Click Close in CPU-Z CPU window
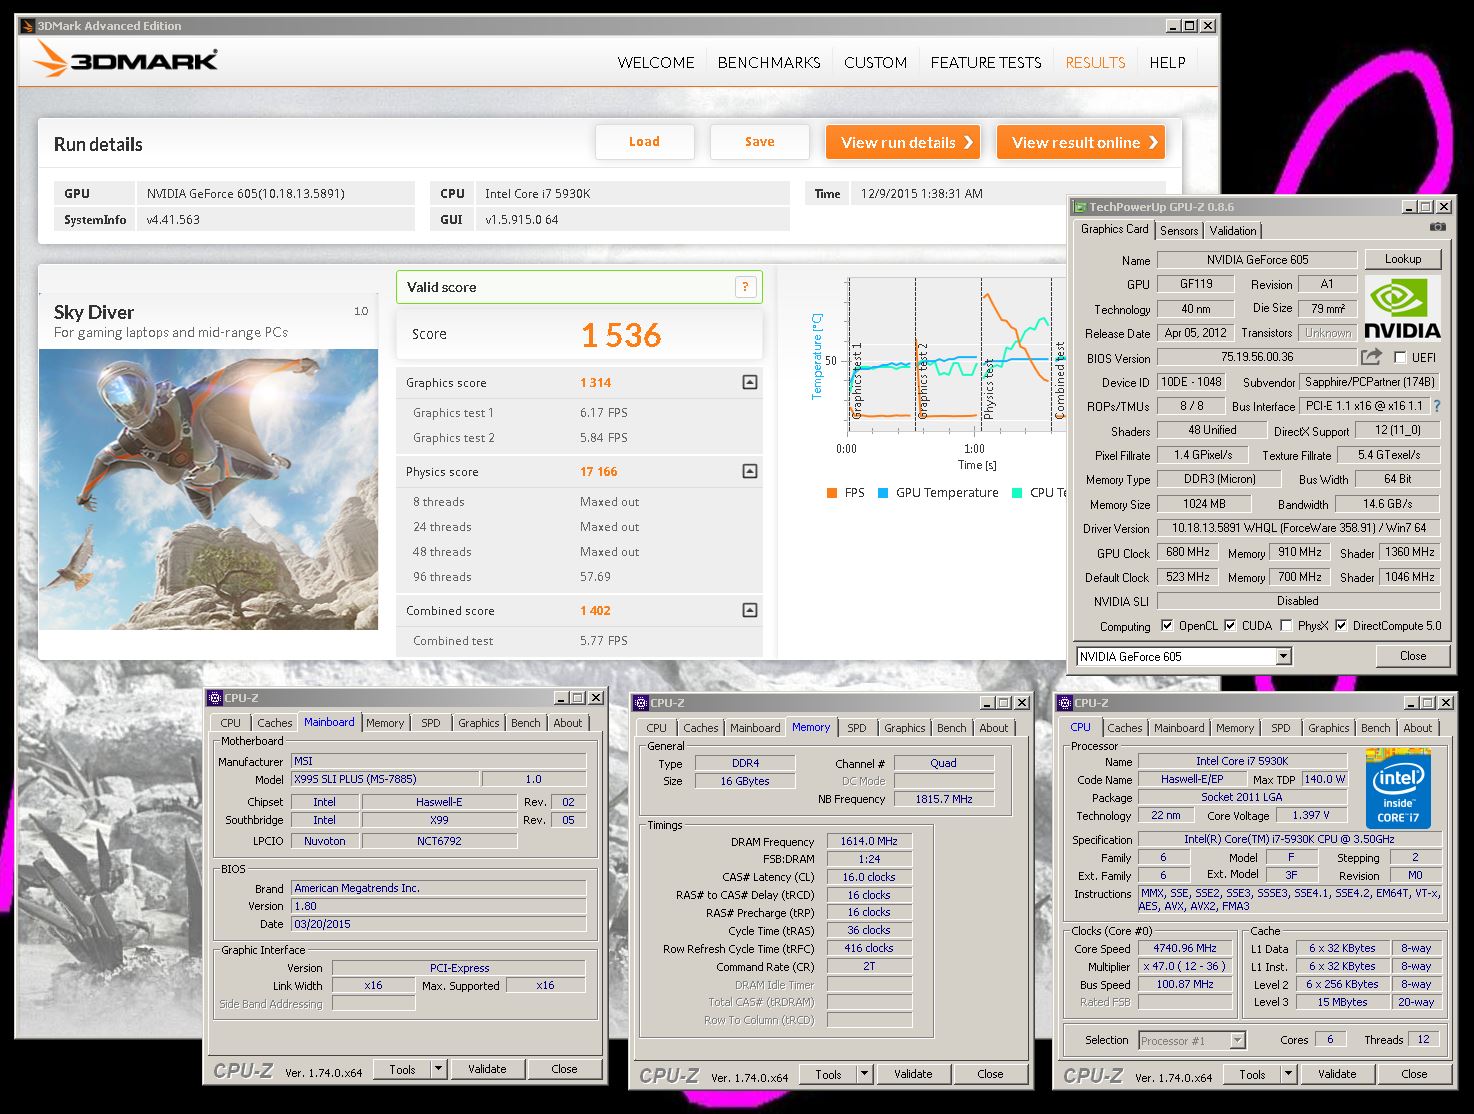The height and width of the screenshot is (1114, 1474). 1414,1074
